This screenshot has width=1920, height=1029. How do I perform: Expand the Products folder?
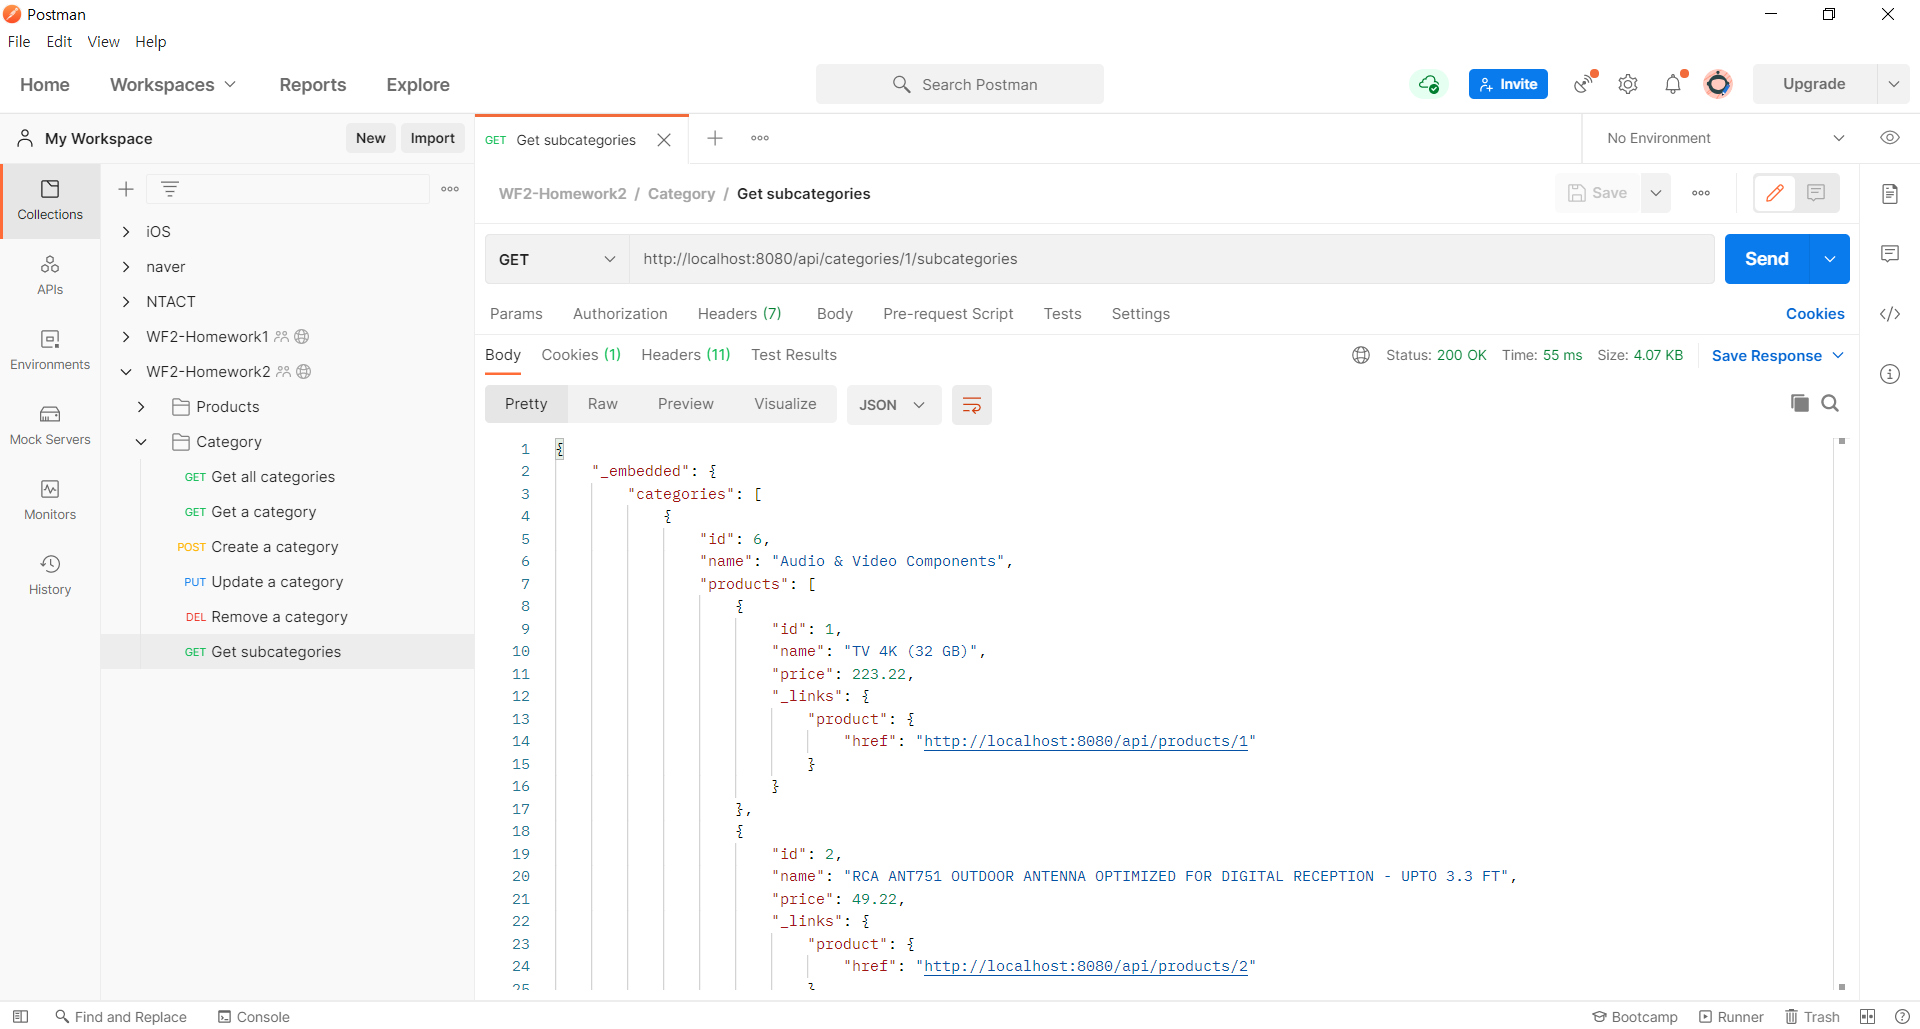pos(141,407)
